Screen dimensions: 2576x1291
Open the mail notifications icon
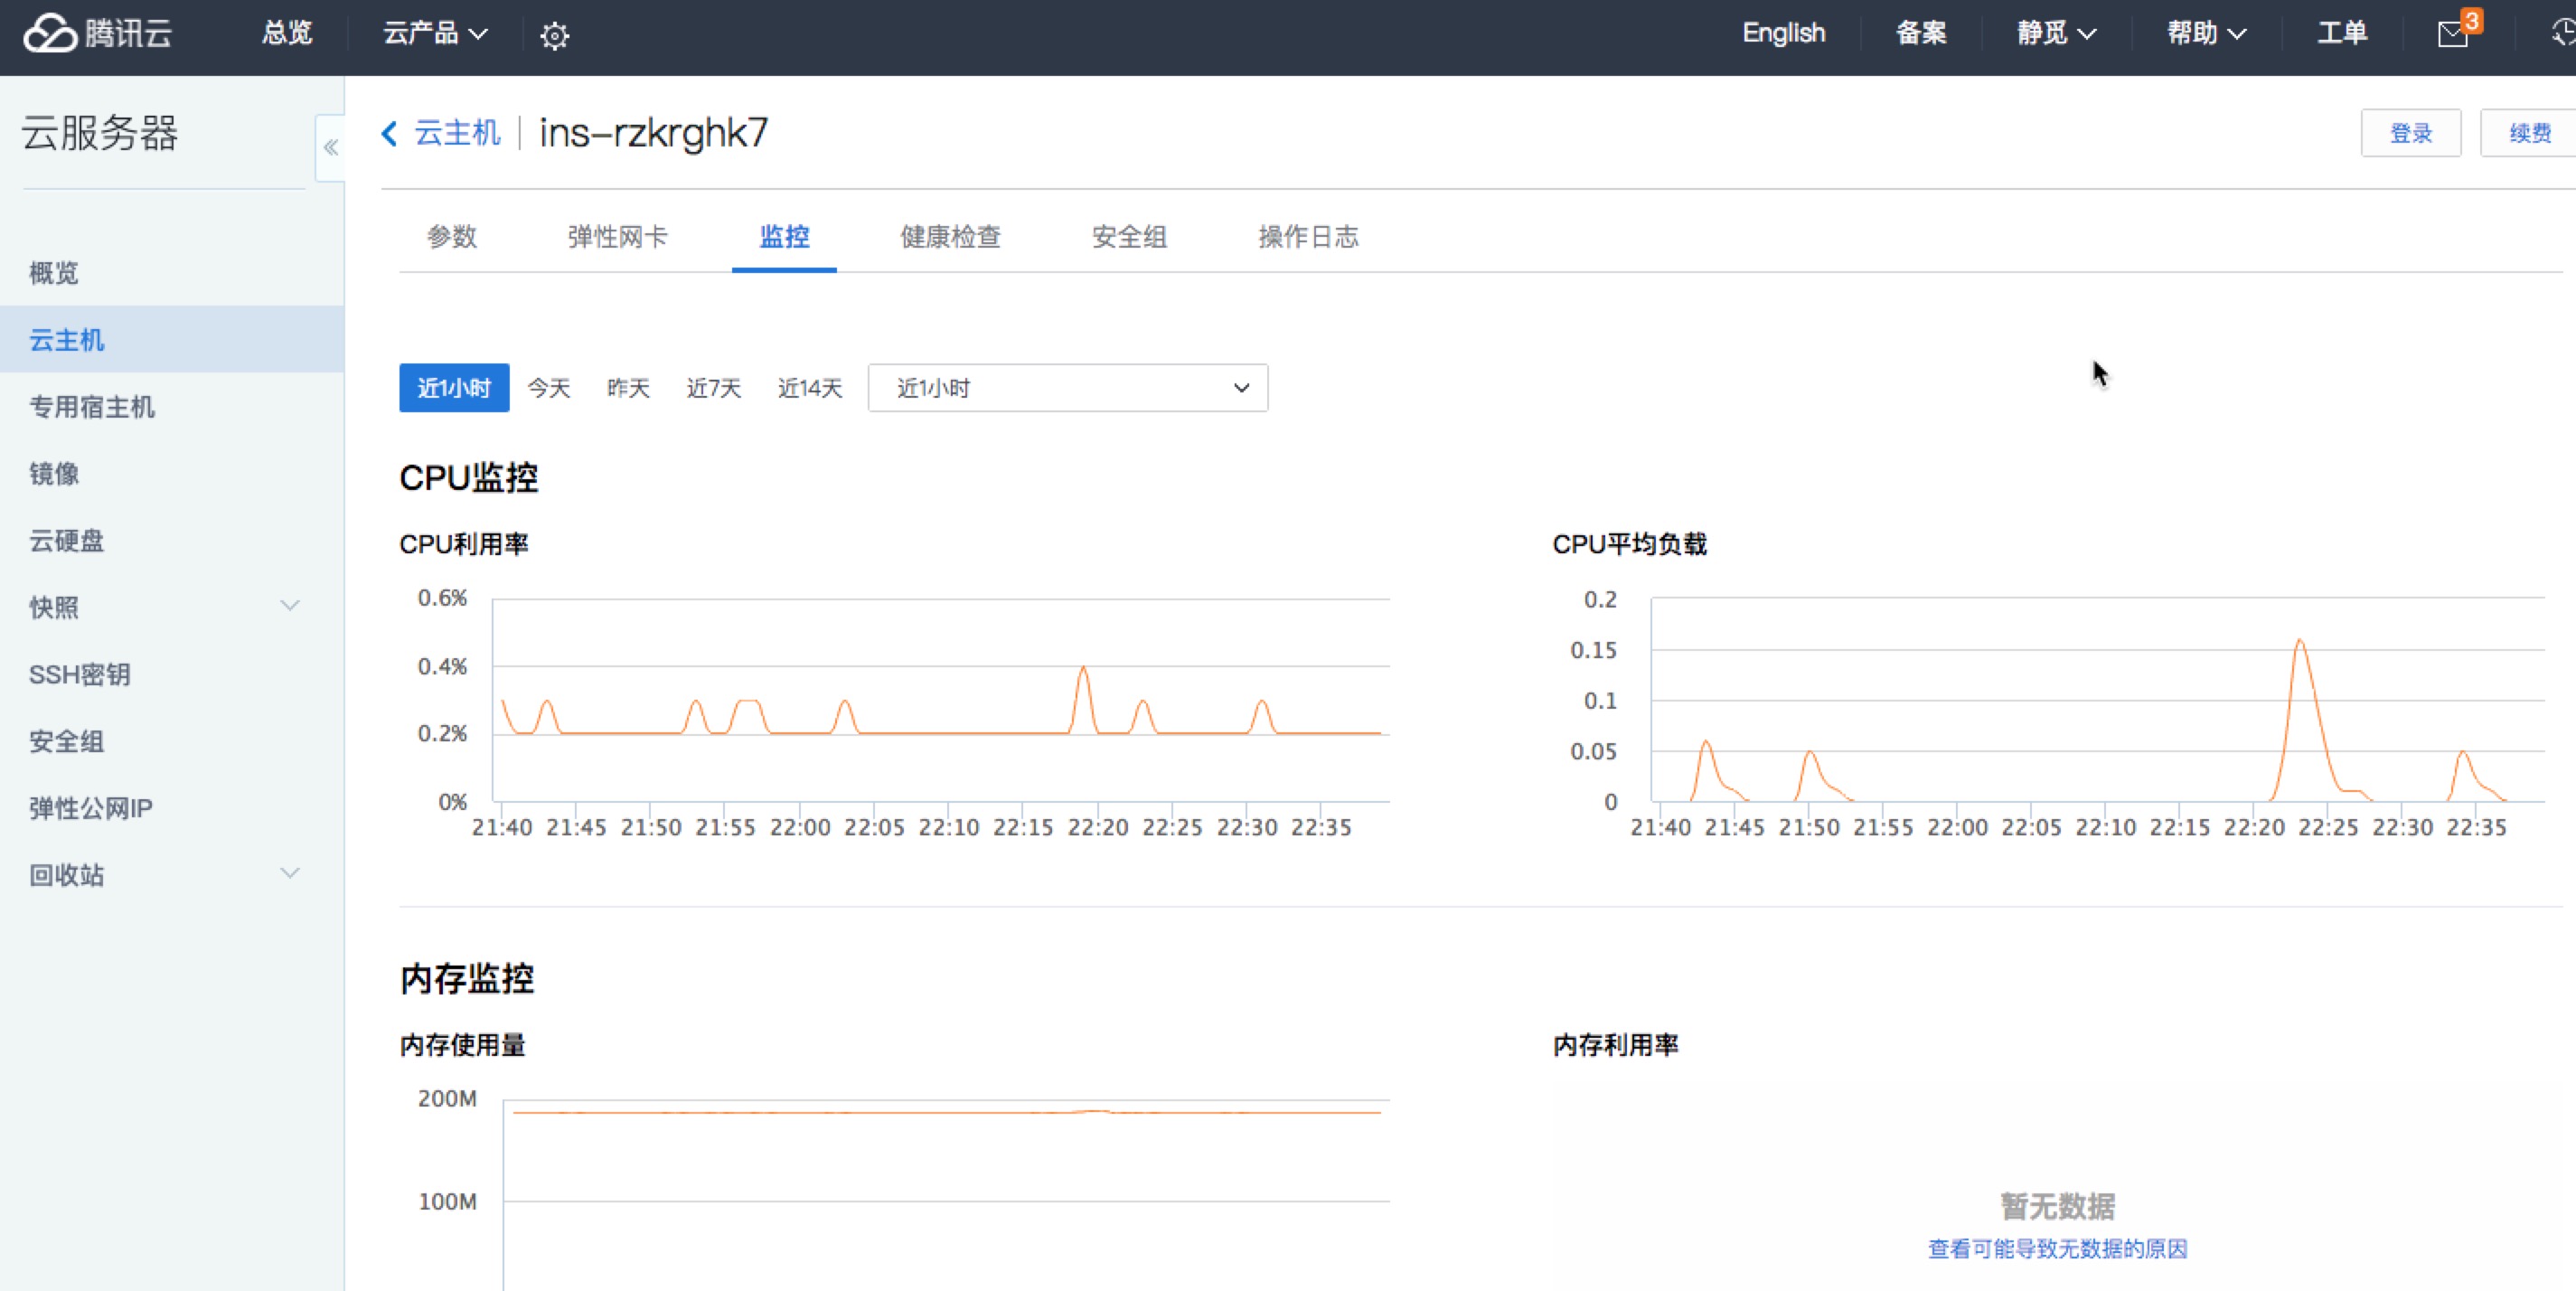coord(2453,34)
